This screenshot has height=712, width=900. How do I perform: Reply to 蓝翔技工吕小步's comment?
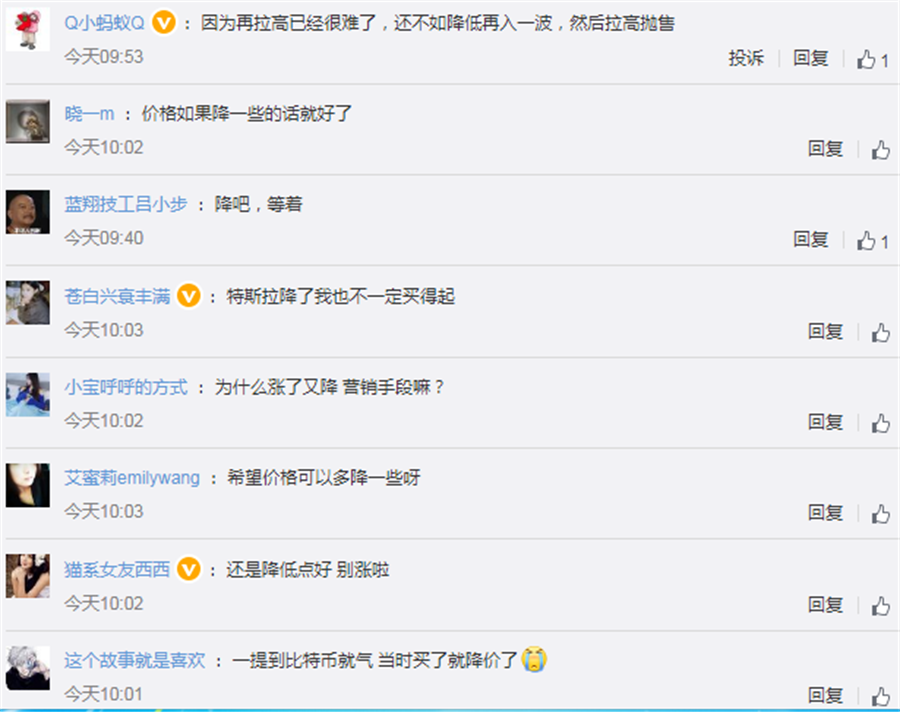810,239
